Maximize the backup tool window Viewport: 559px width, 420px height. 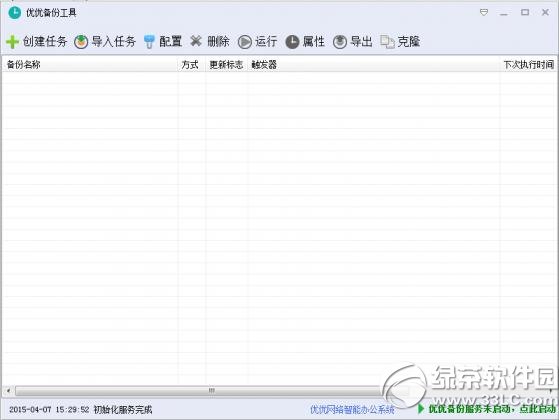pos(525,12)
